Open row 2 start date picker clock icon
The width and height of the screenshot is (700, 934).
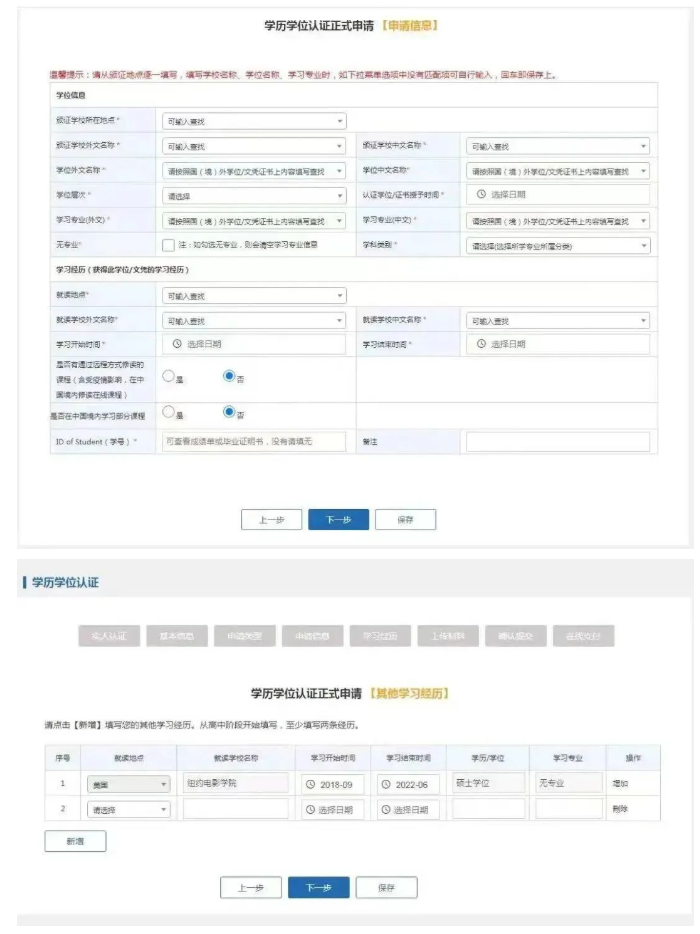click(310, 810)
